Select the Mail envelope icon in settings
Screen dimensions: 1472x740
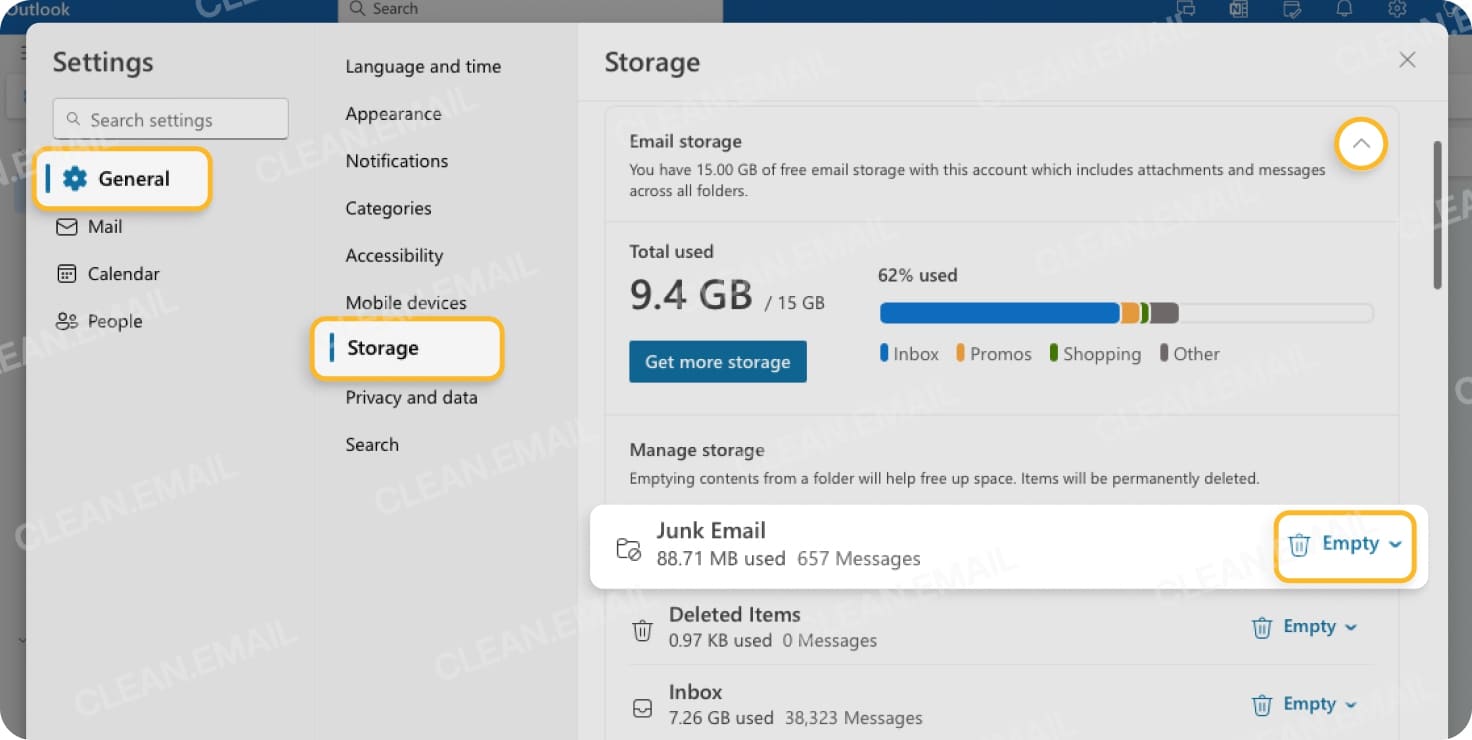[67, 227]
